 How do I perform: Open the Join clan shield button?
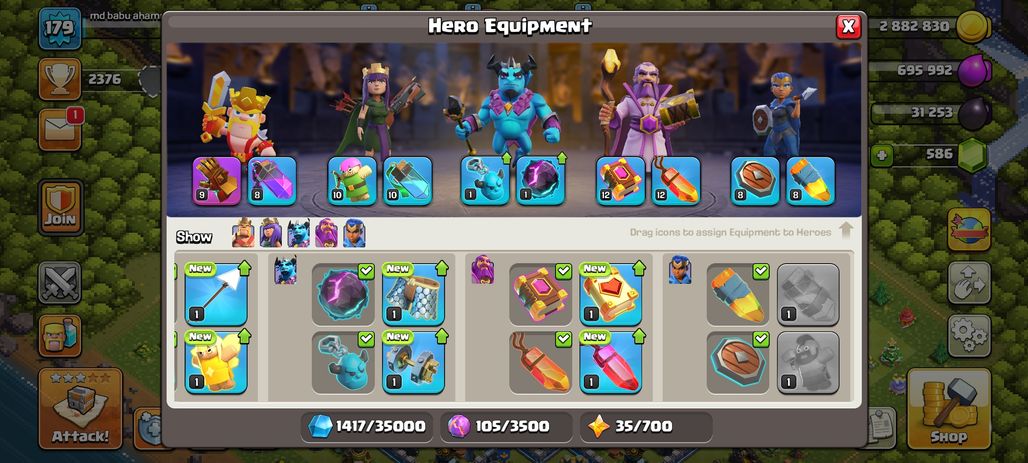(60, 207)
